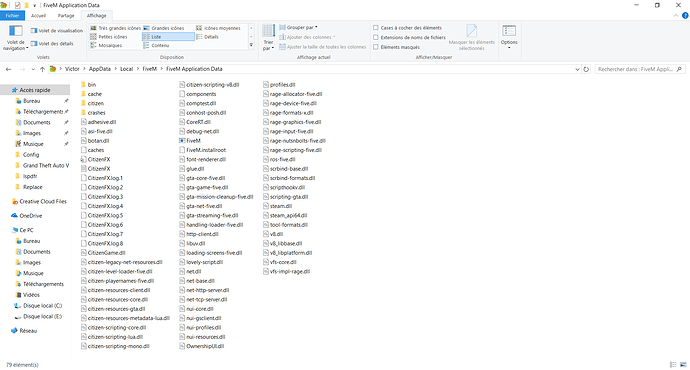Screen dimensions: 690x370
Task: Refresh the folder view
Action: [586, 69]
